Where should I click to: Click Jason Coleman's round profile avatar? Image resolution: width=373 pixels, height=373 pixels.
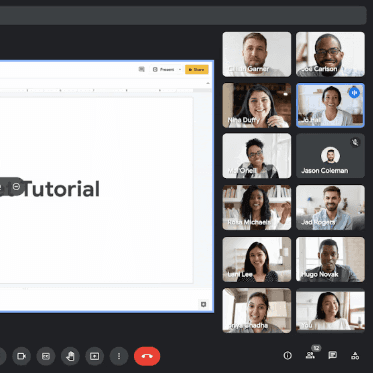pos(330,155)
